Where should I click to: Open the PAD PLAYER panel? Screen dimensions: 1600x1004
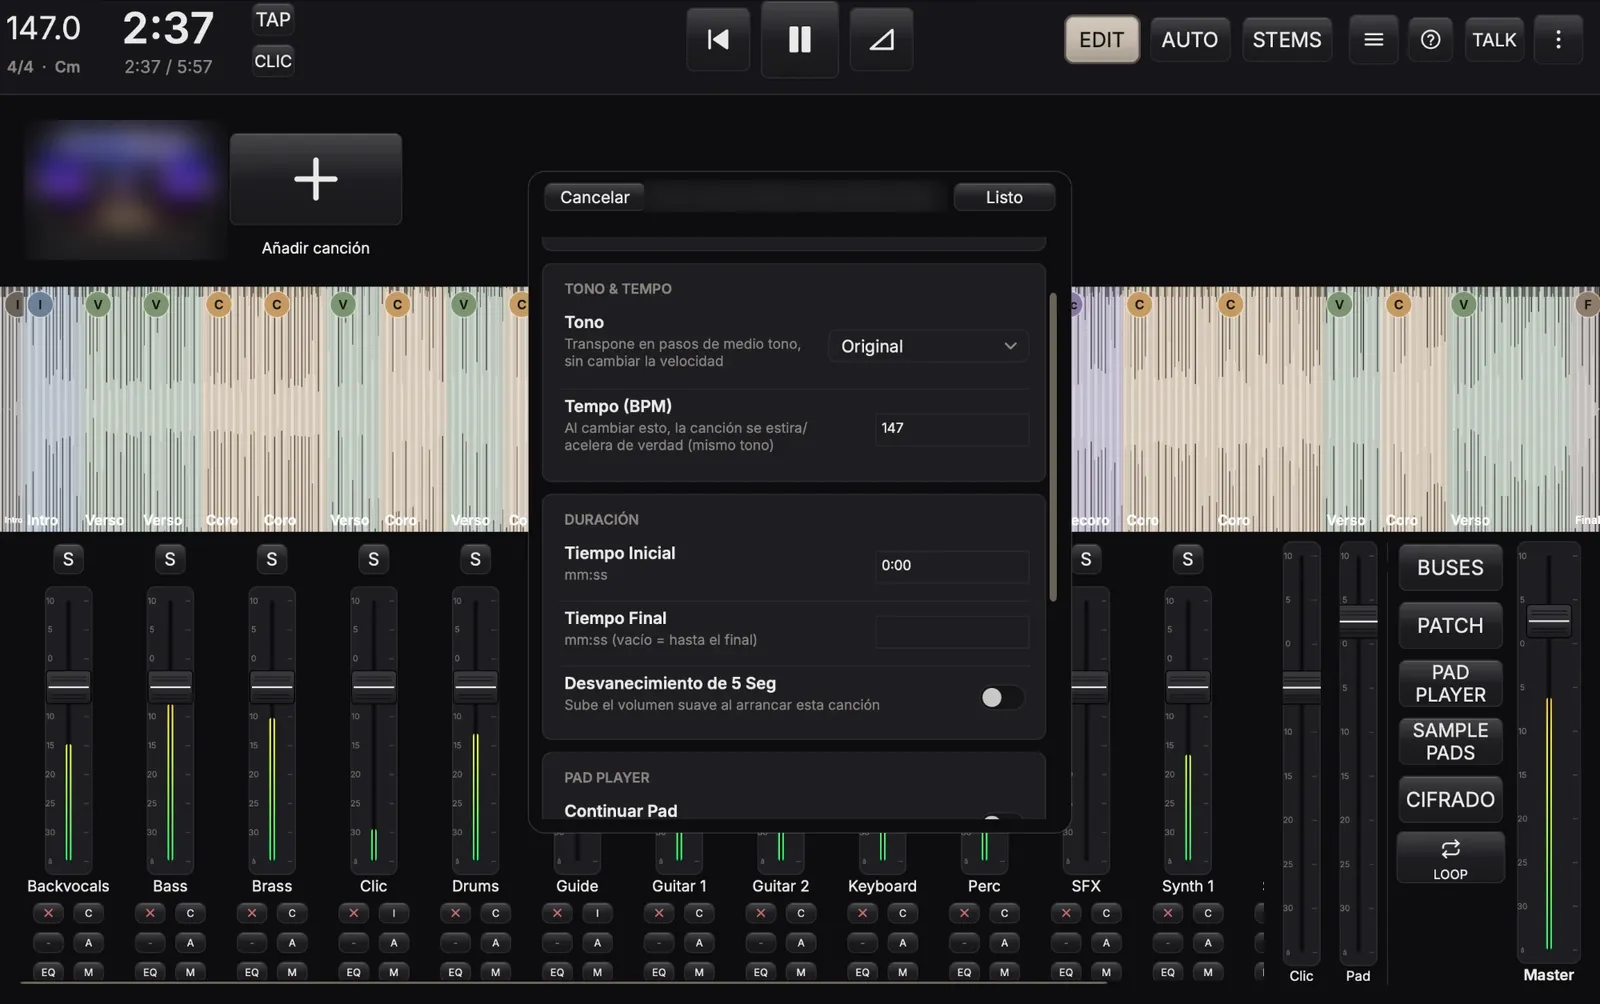pos(1450,683)
